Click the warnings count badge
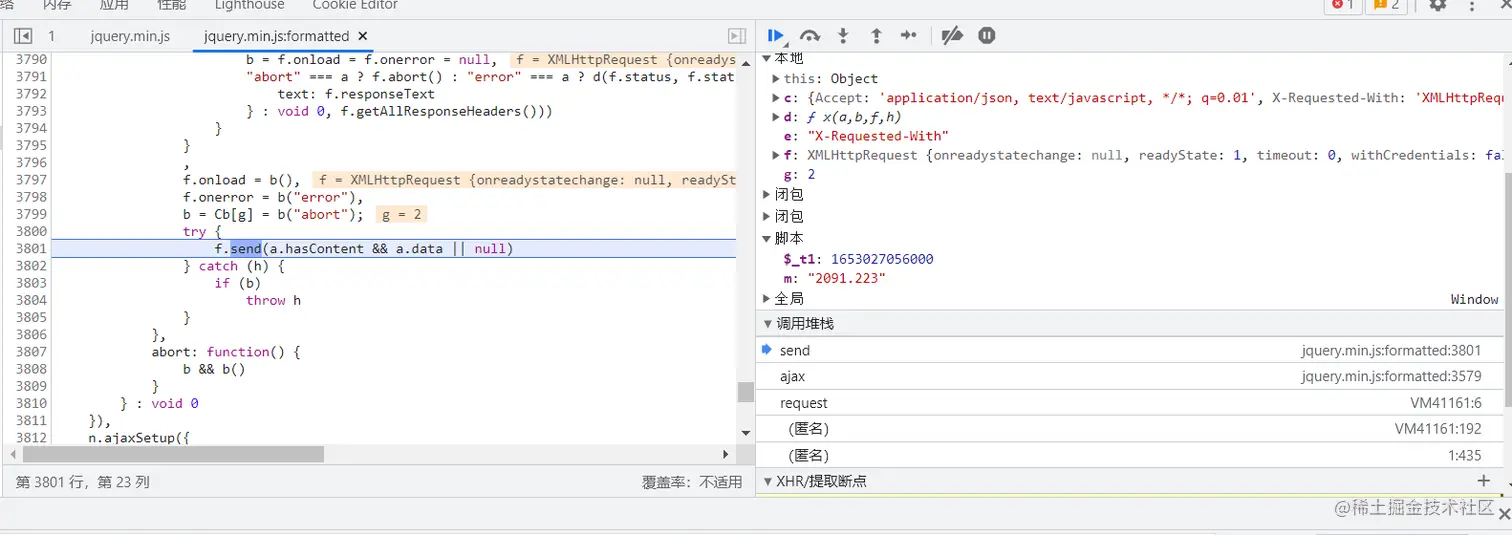1512x535 pixels. pyautogui.click(x=1388, y=5)
